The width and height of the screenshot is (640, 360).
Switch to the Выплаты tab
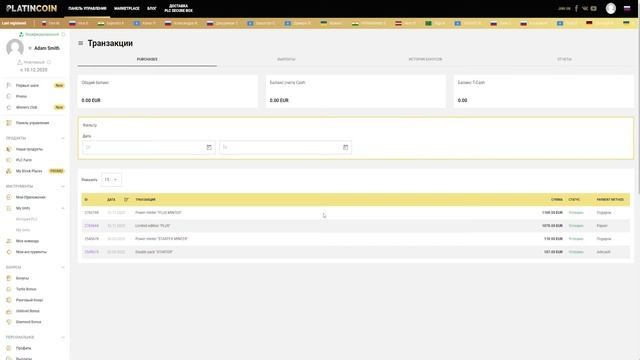click(286, 59)
